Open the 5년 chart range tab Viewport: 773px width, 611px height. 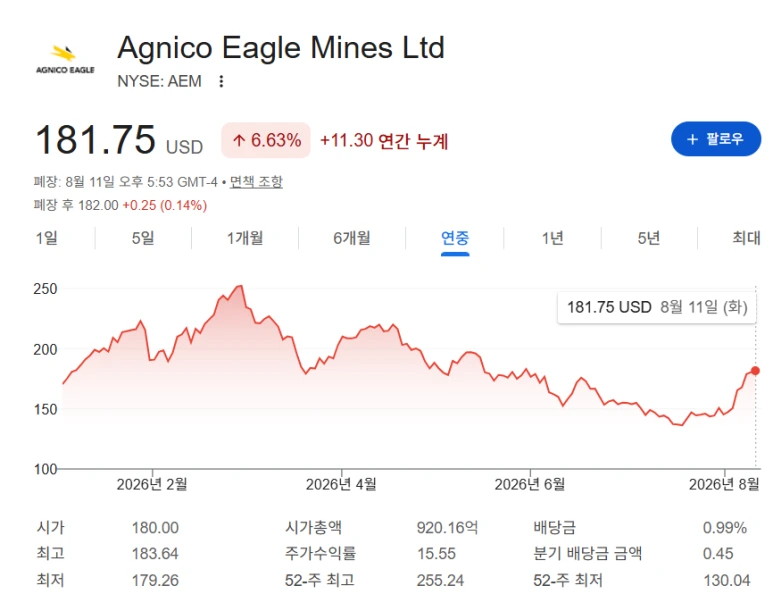(x=649, y=238)
